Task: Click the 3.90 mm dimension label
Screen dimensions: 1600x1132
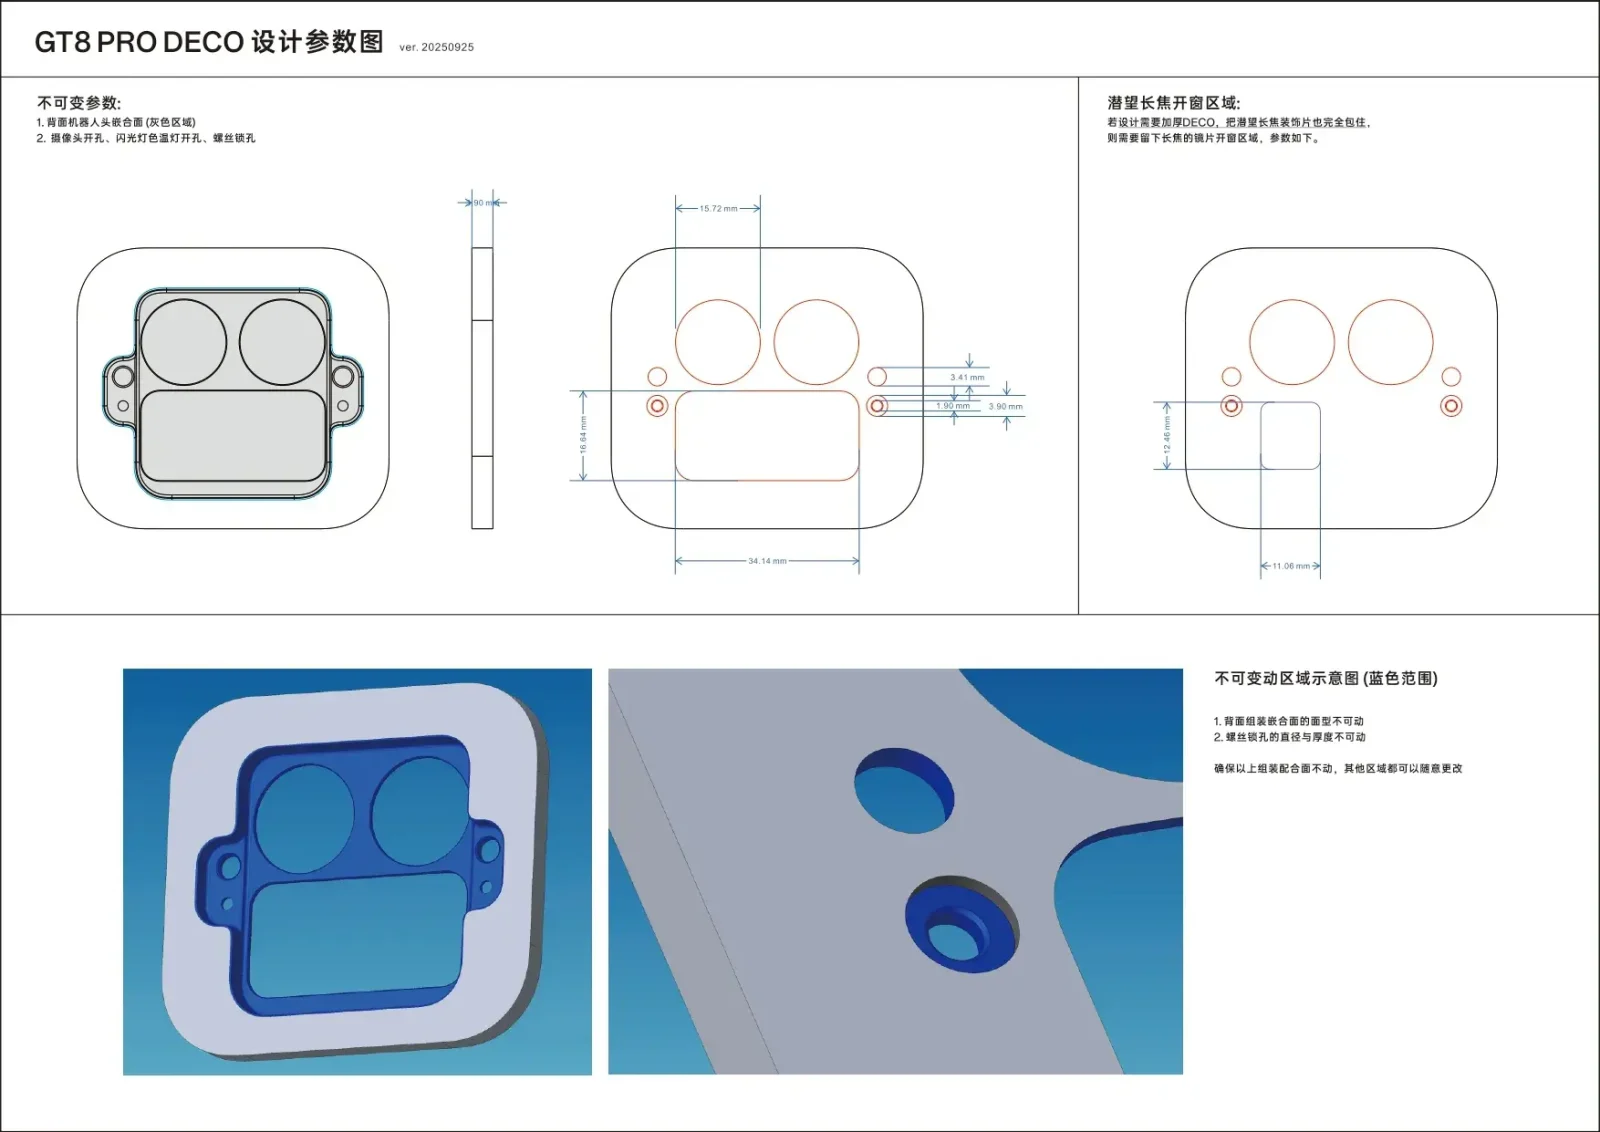Action: 1005,407
